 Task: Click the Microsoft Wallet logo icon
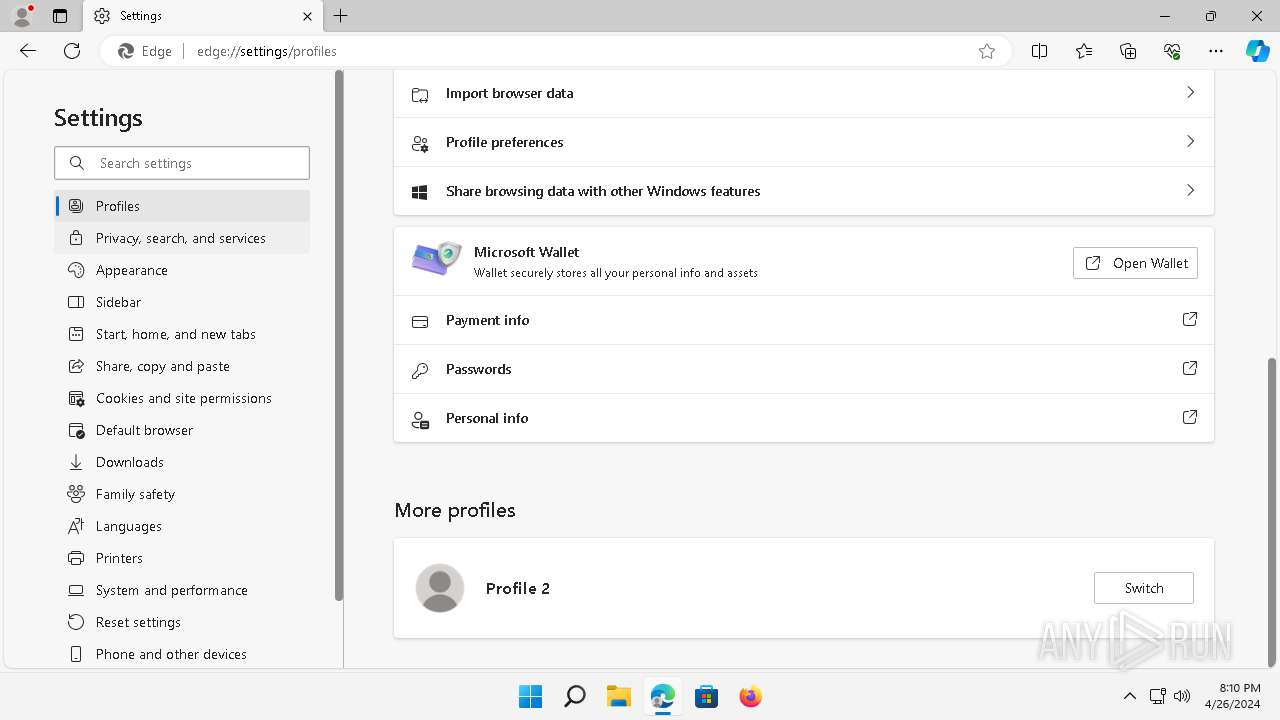click(436, 260)
